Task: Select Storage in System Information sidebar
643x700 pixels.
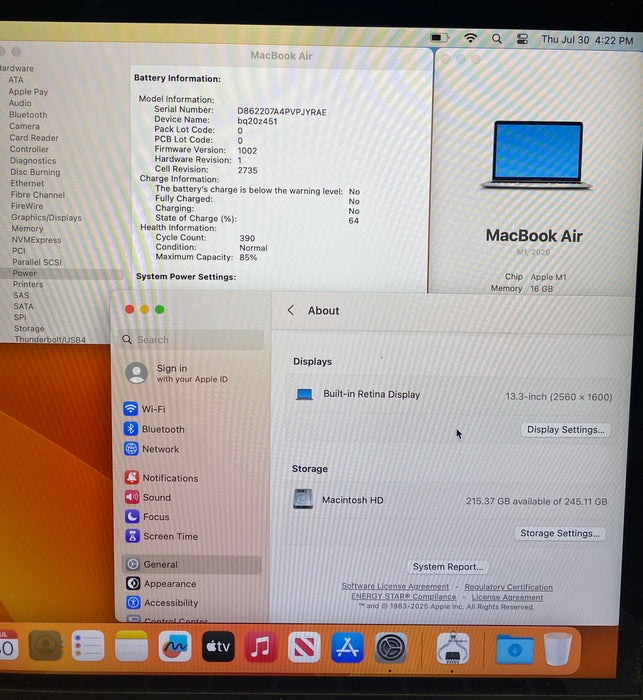Action: pyautogui.click(x=29, y=328)
